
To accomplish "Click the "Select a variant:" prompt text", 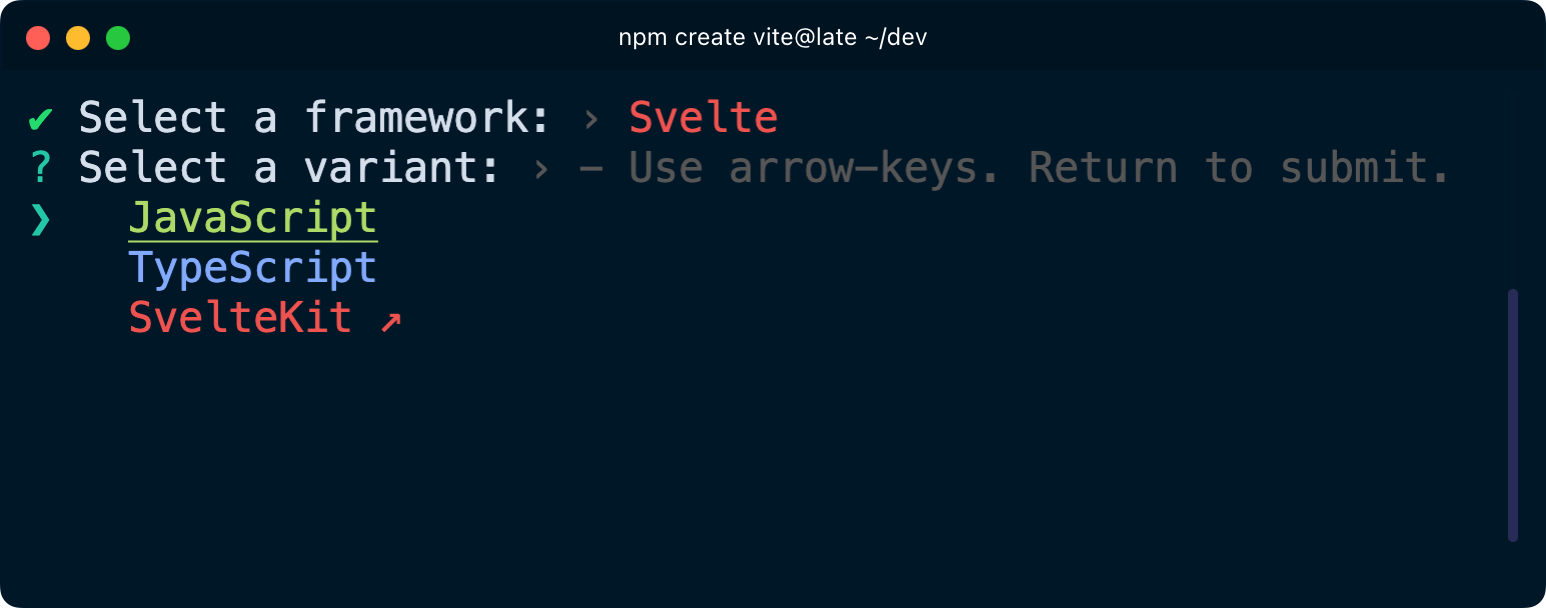I will (290, 168).
